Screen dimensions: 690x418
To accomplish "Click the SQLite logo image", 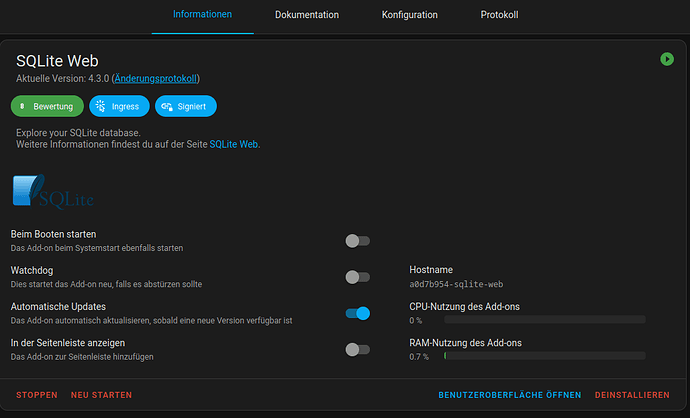I will pos(53,191).
